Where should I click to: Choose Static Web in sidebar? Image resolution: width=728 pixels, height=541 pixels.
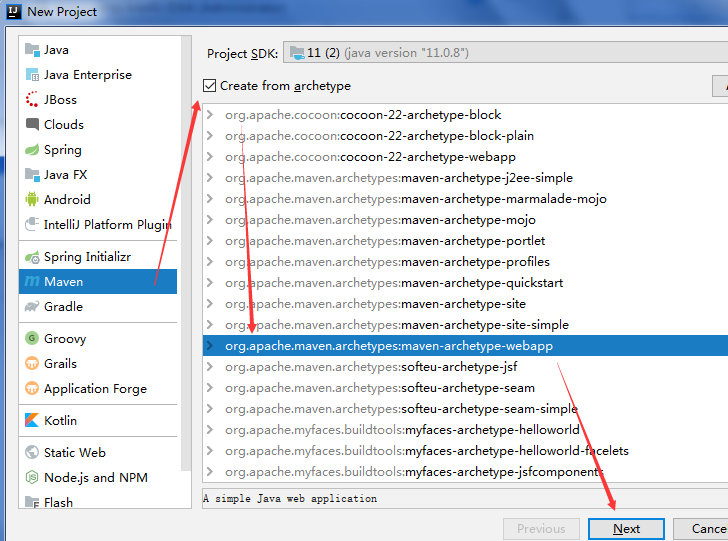tap(98, 452)
